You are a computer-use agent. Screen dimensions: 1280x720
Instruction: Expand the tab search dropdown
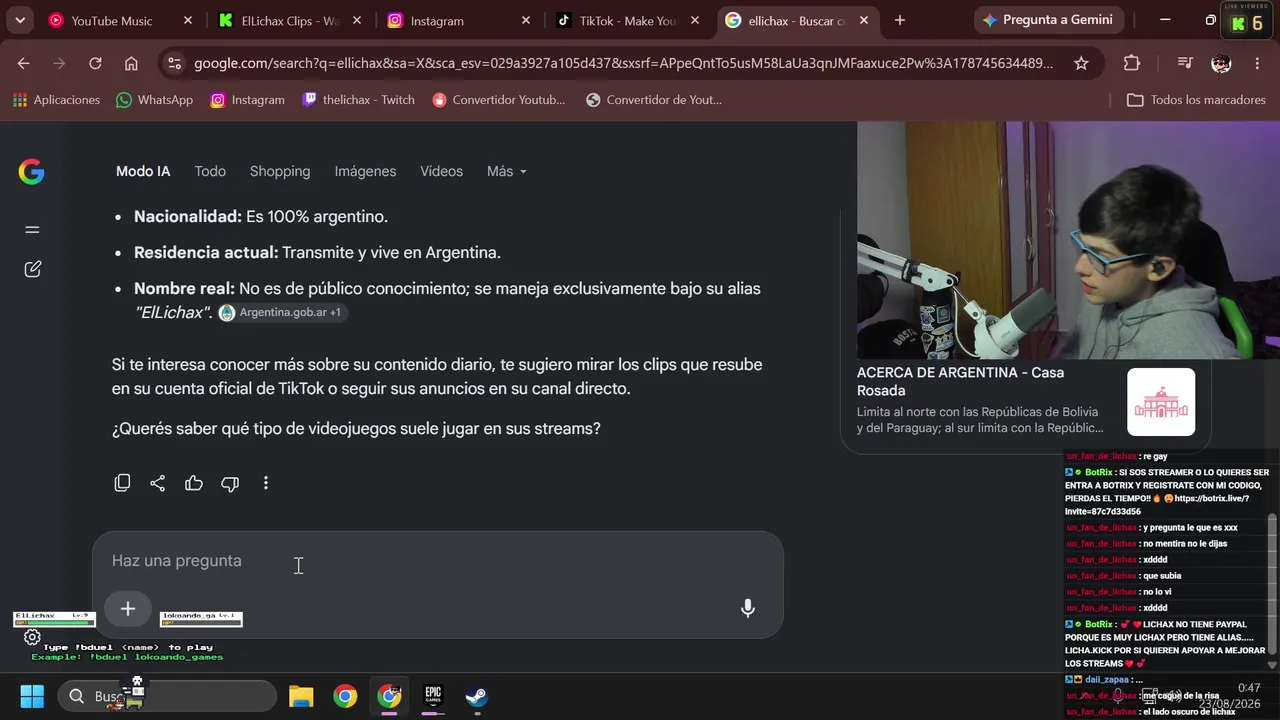click(20, 20)
